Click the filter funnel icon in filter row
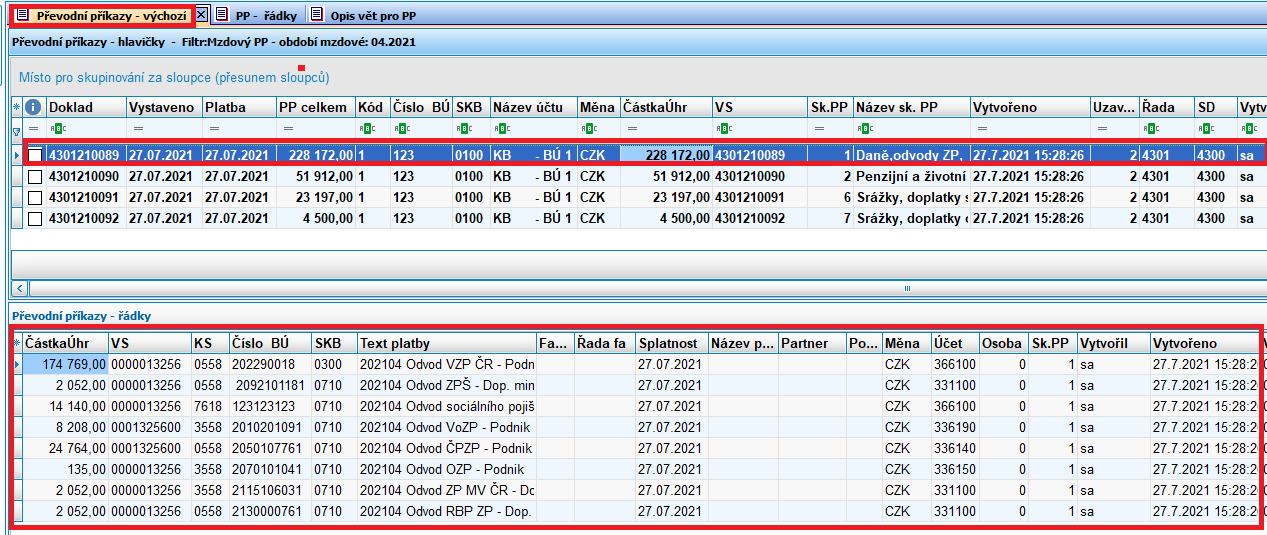Viewport: 1267px width, 535px height. [16, 130]
